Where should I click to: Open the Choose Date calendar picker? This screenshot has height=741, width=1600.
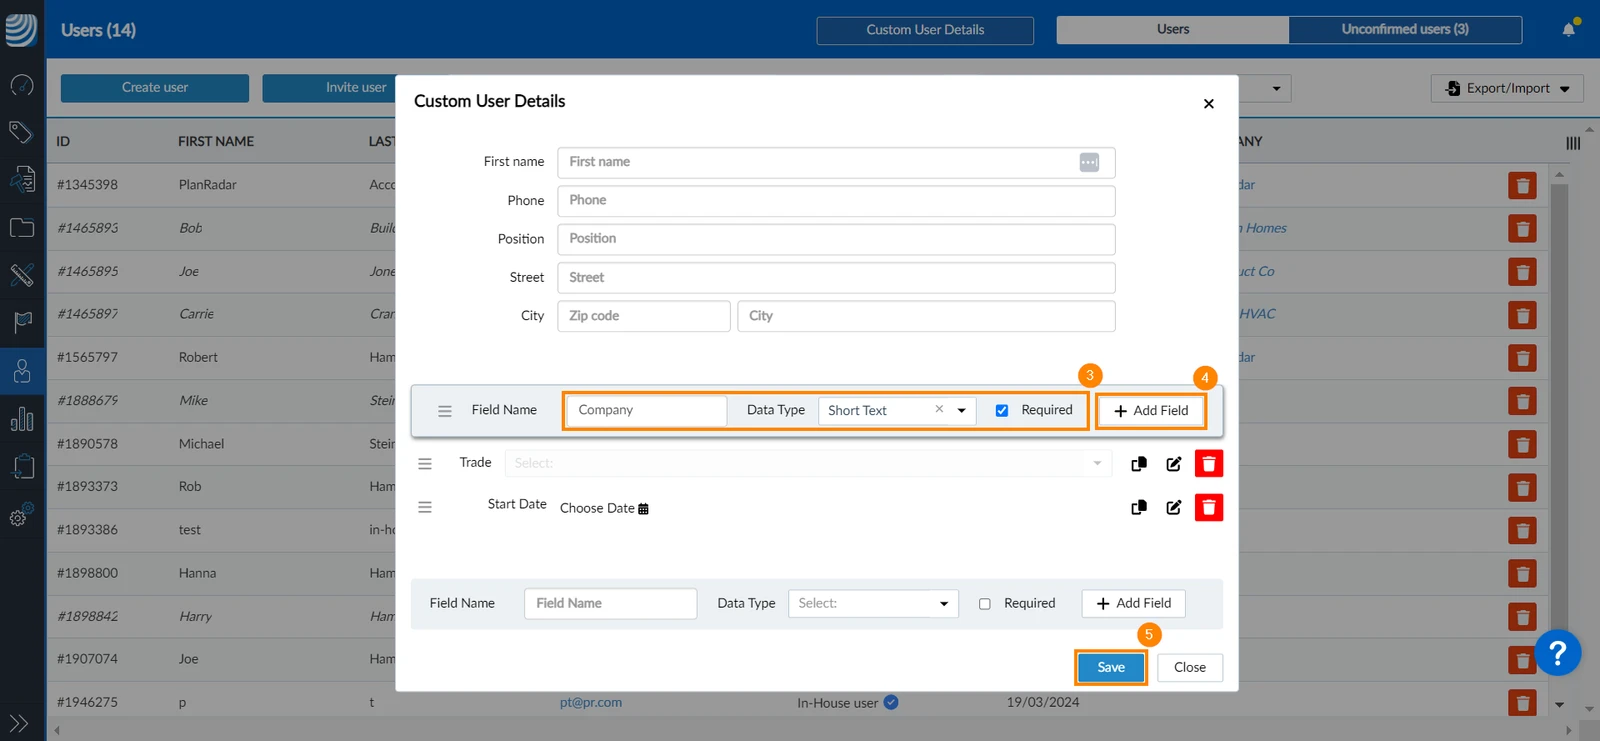click(643, 508)
